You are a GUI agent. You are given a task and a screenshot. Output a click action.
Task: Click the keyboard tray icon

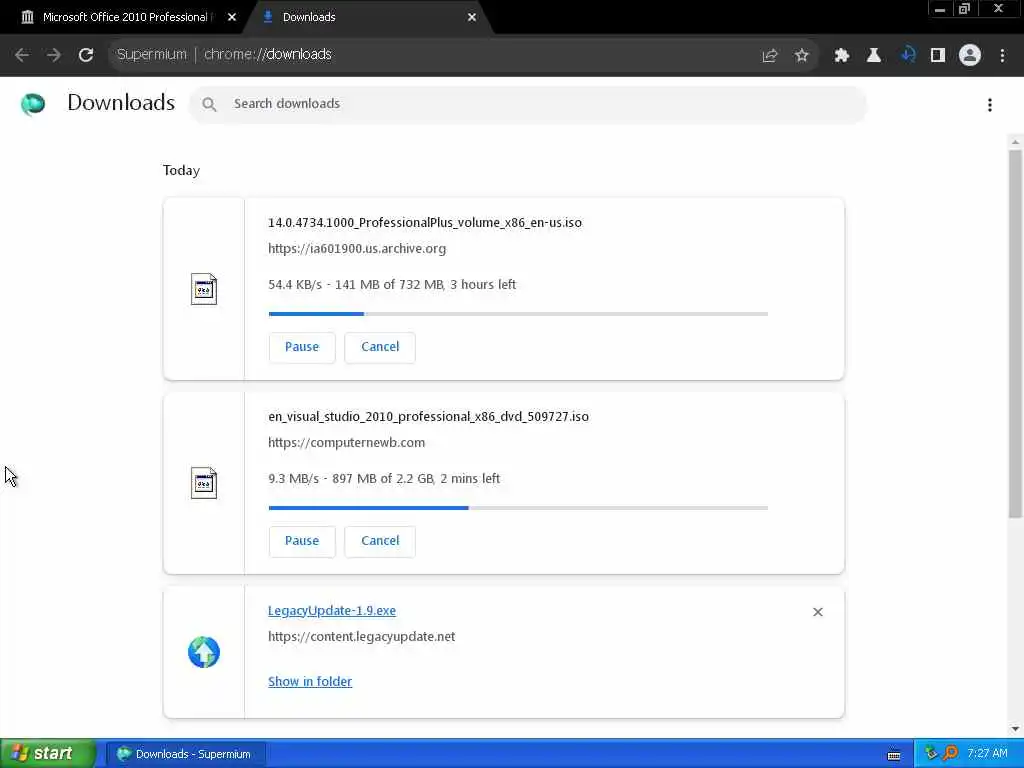pyautogui.click(x=894, y=756)
